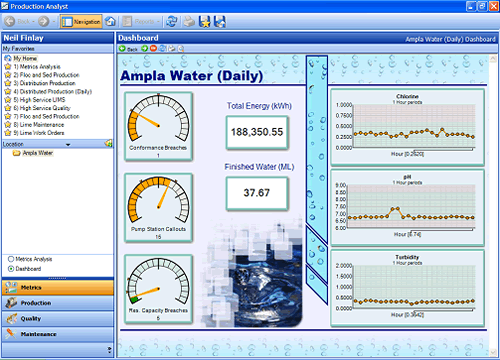Viewport: 500px width, 360px height.
Task: Expand the navigation pane overflow chevron
Action: tap(109, 350)
